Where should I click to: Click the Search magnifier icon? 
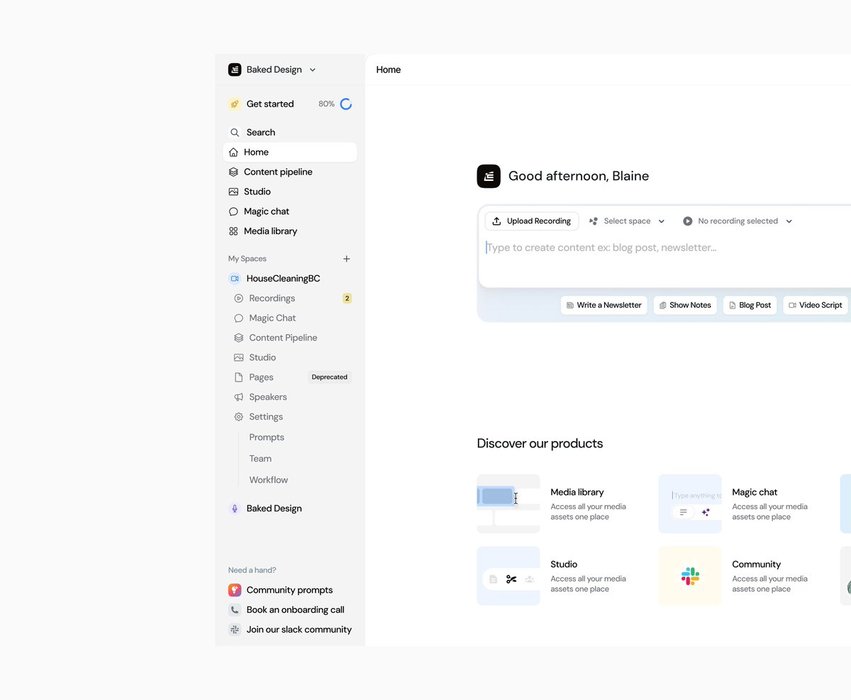(234, 132)
